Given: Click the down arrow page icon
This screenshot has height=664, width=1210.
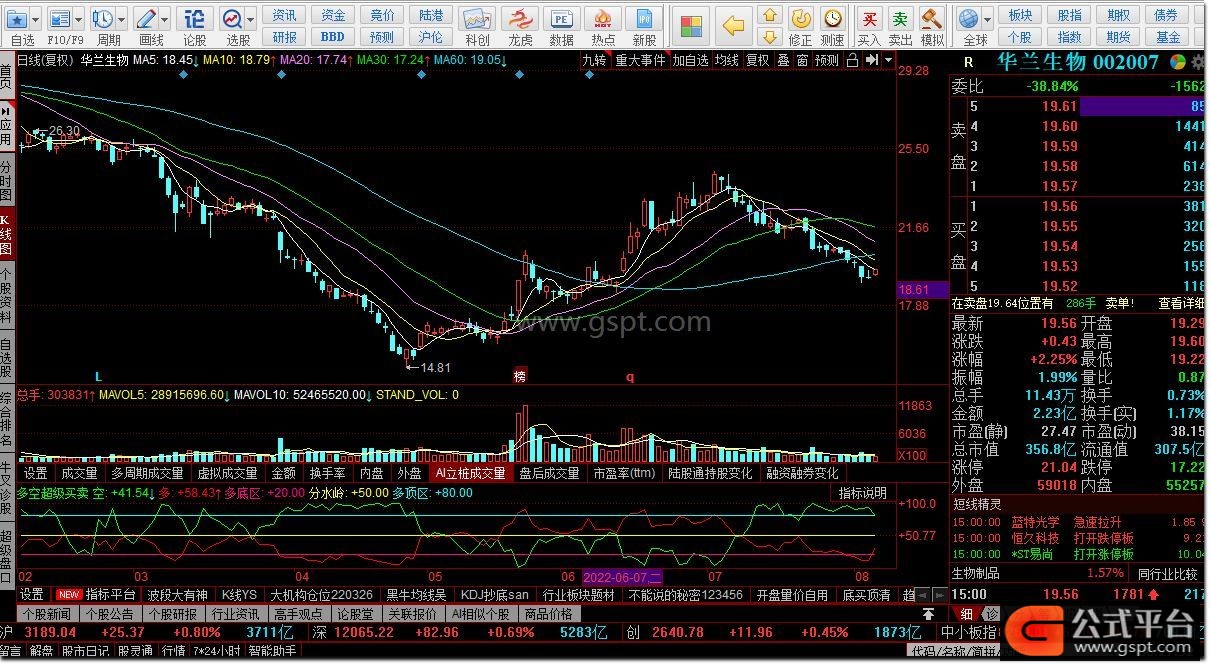Looking at the screenshot, I should click(x=769, y=37).
